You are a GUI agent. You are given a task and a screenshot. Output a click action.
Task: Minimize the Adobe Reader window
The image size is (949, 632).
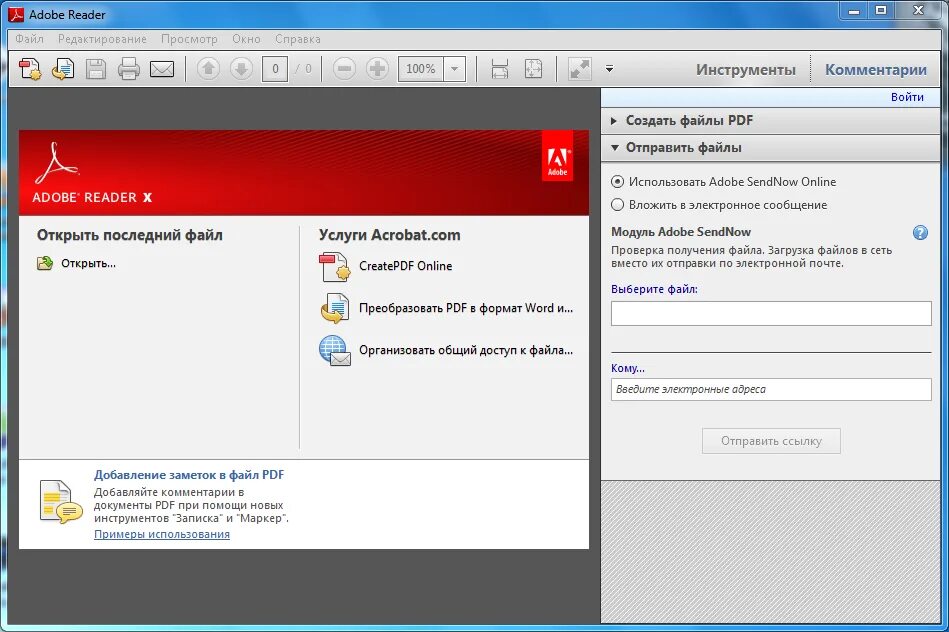point(854,11)
